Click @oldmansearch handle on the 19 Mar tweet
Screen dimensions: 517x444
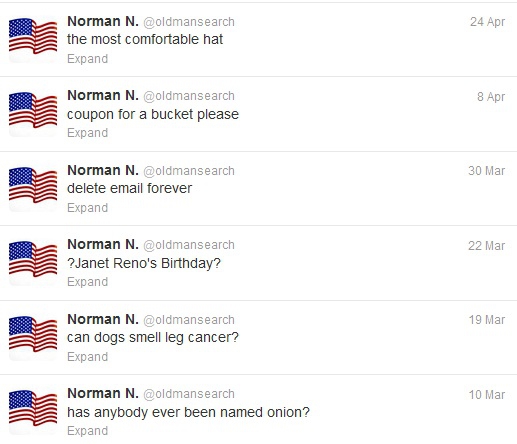click(189, 320)
